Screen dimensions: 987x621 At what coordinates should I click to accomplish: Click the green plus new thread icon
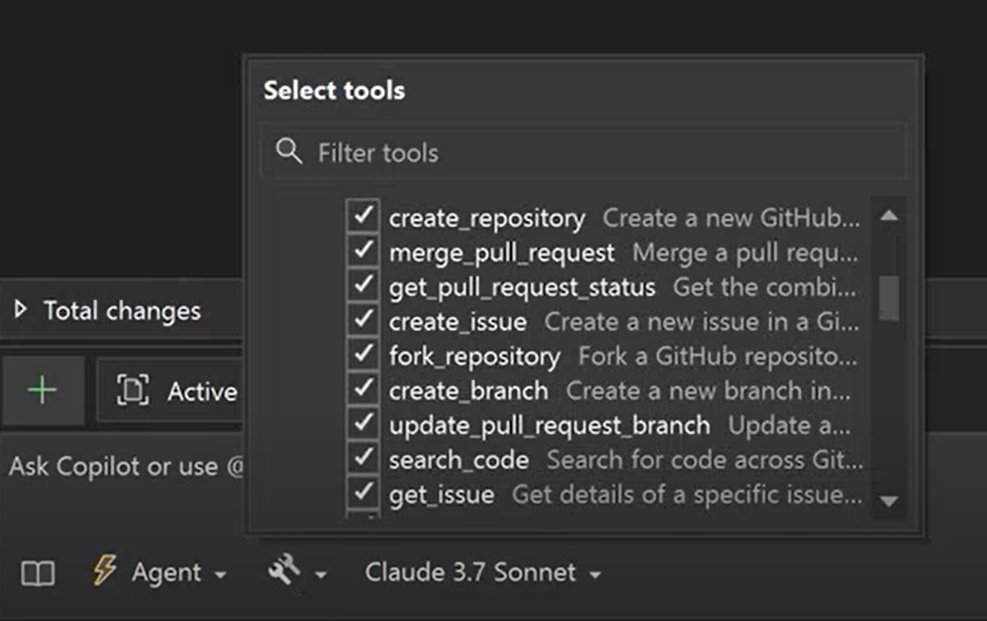coord(42,391)
